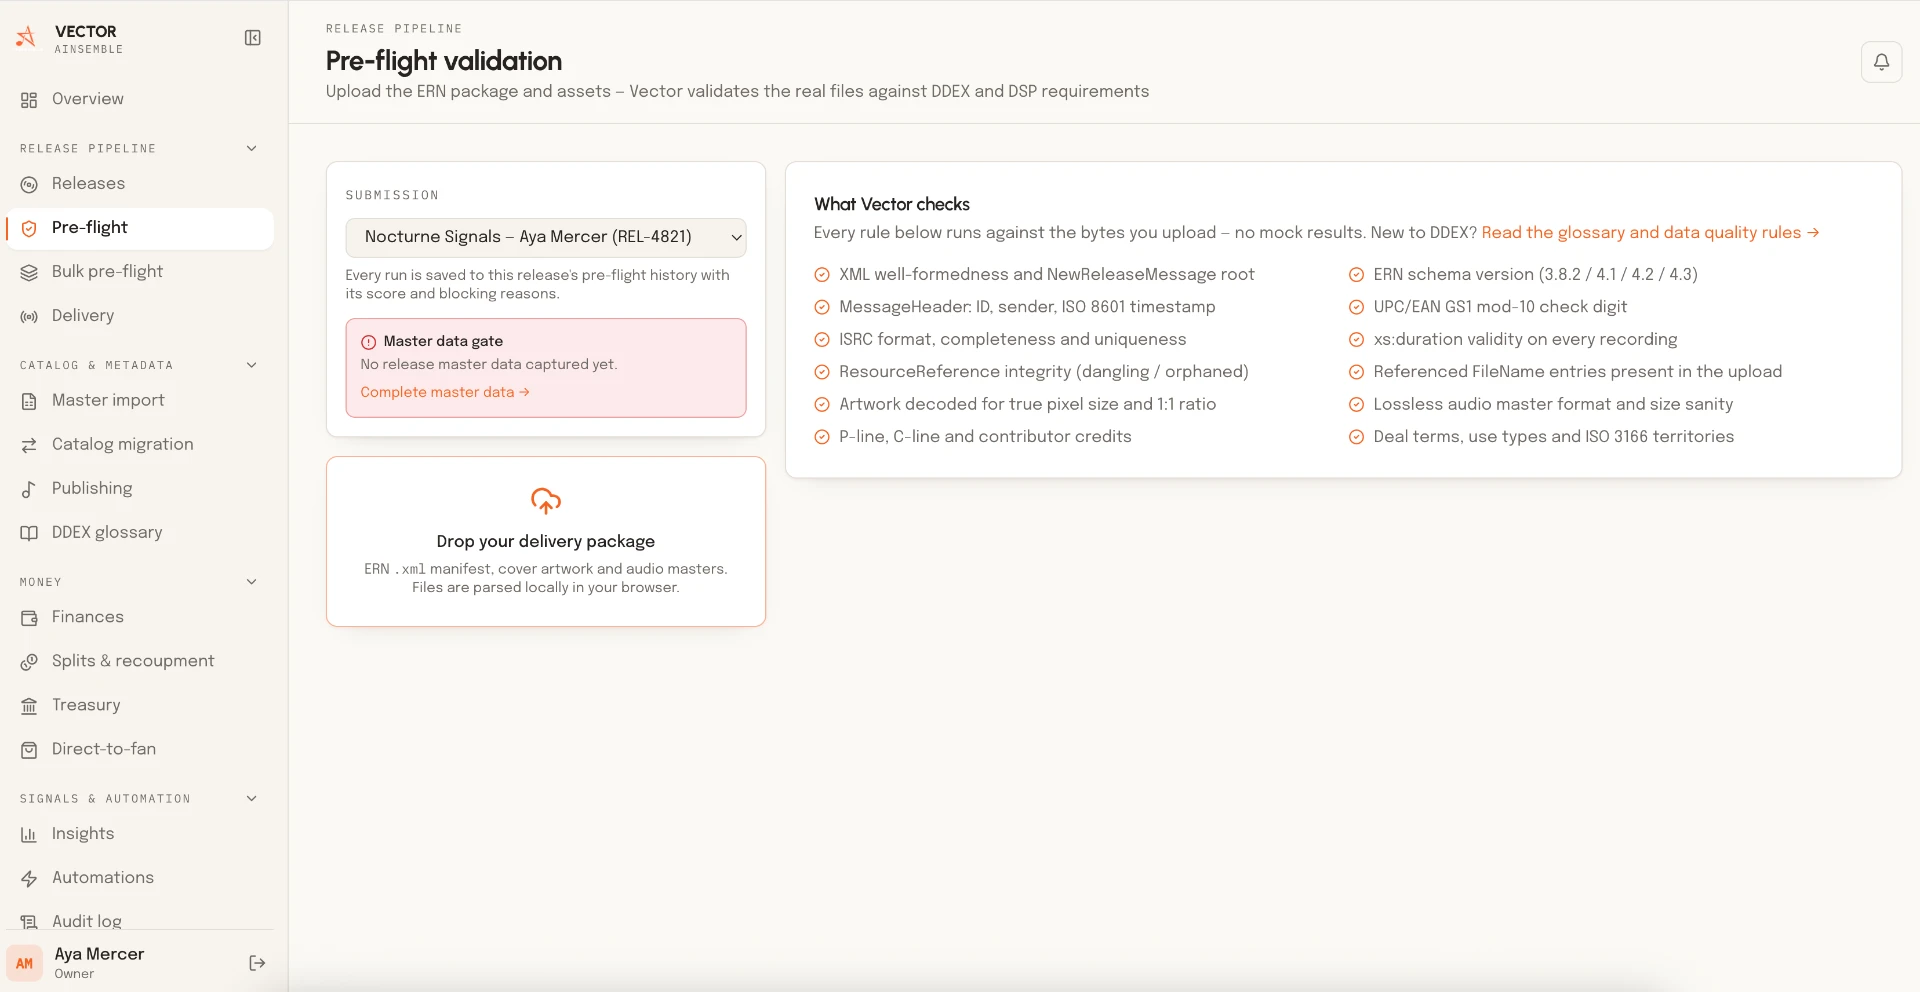Navigate to Delivery
1920x992 pixels.
[140, 316]
